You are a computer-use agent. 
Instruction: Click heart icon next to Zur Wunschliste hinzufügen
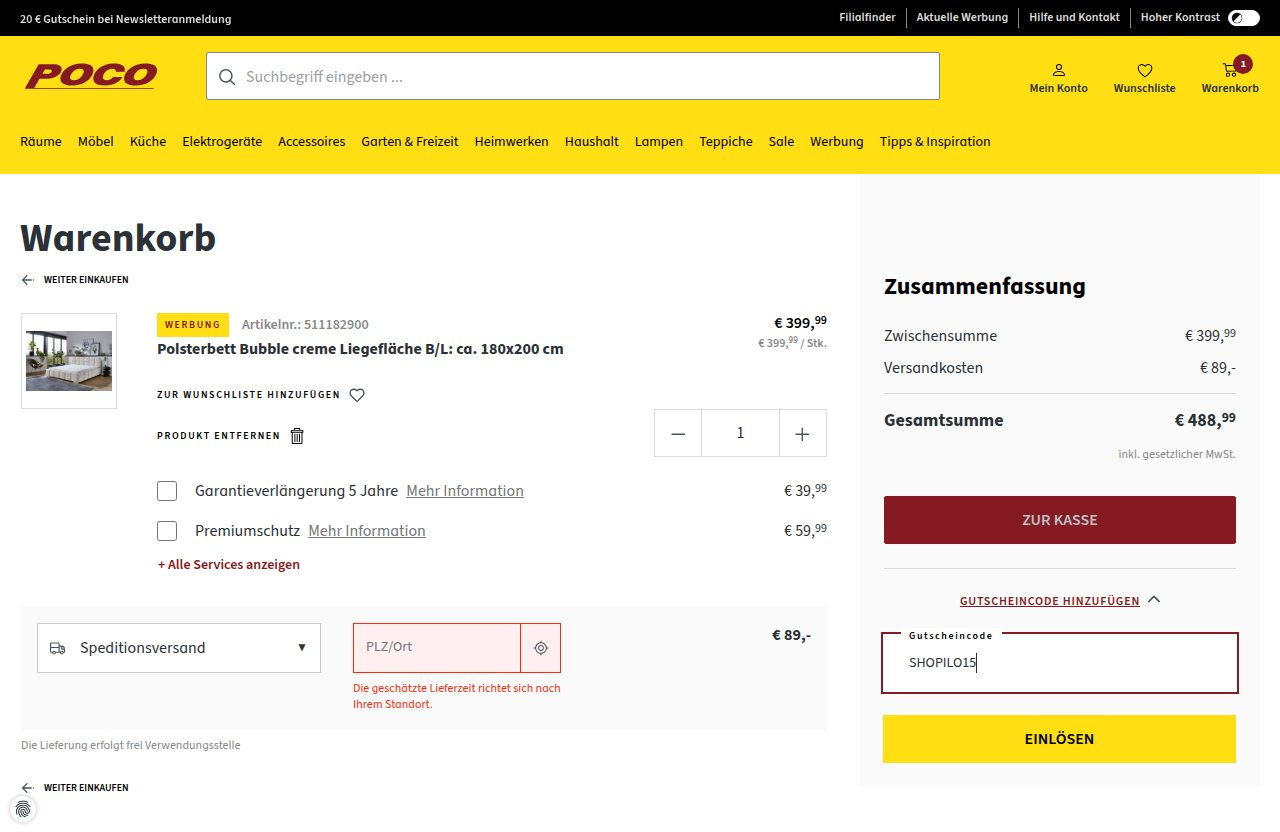pos(357,395)
